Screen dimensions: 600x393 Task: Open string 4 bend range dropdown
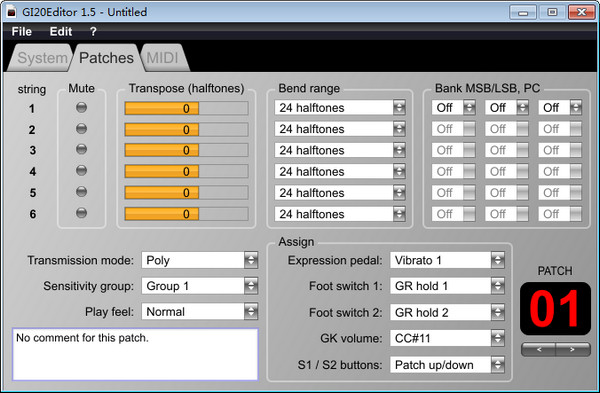[340, 171]
